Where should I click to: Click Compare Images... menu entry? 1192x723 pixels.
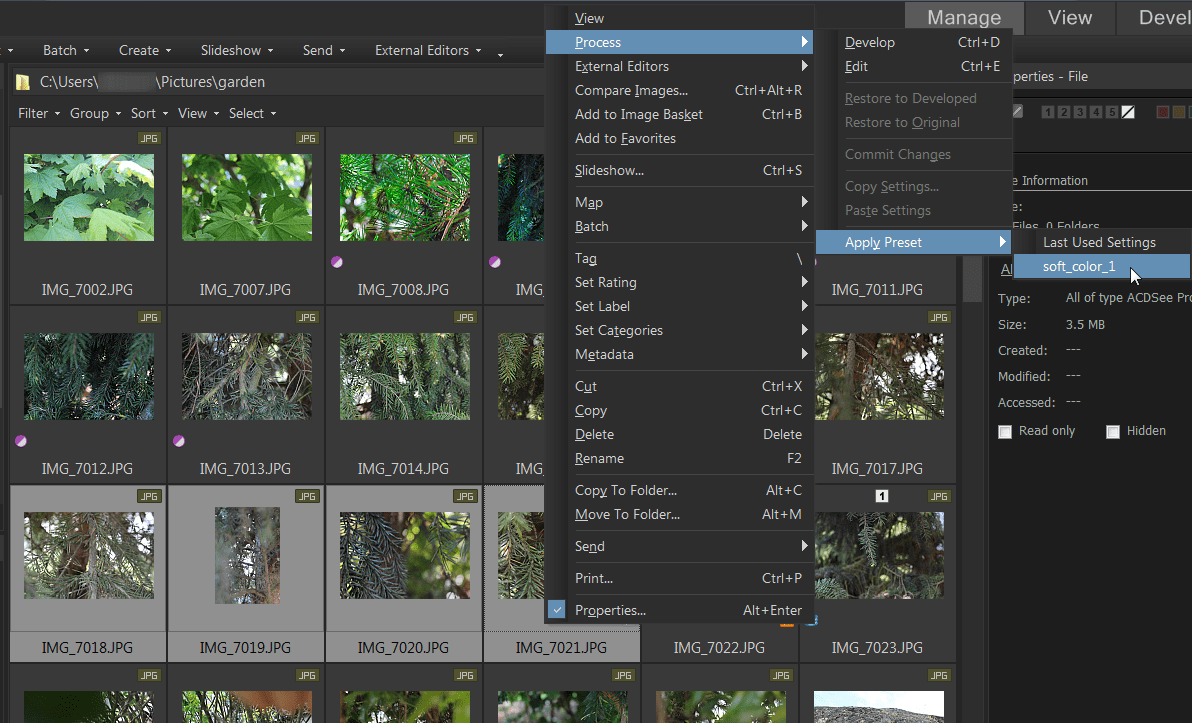coord(680,90)
